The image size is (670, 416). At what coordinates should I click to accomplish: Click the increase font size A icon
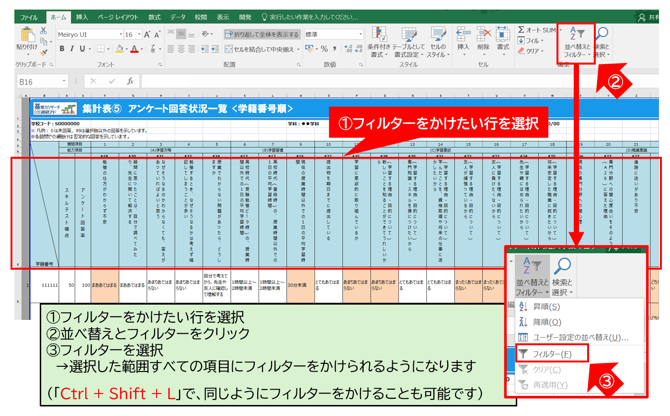point(147,35)
